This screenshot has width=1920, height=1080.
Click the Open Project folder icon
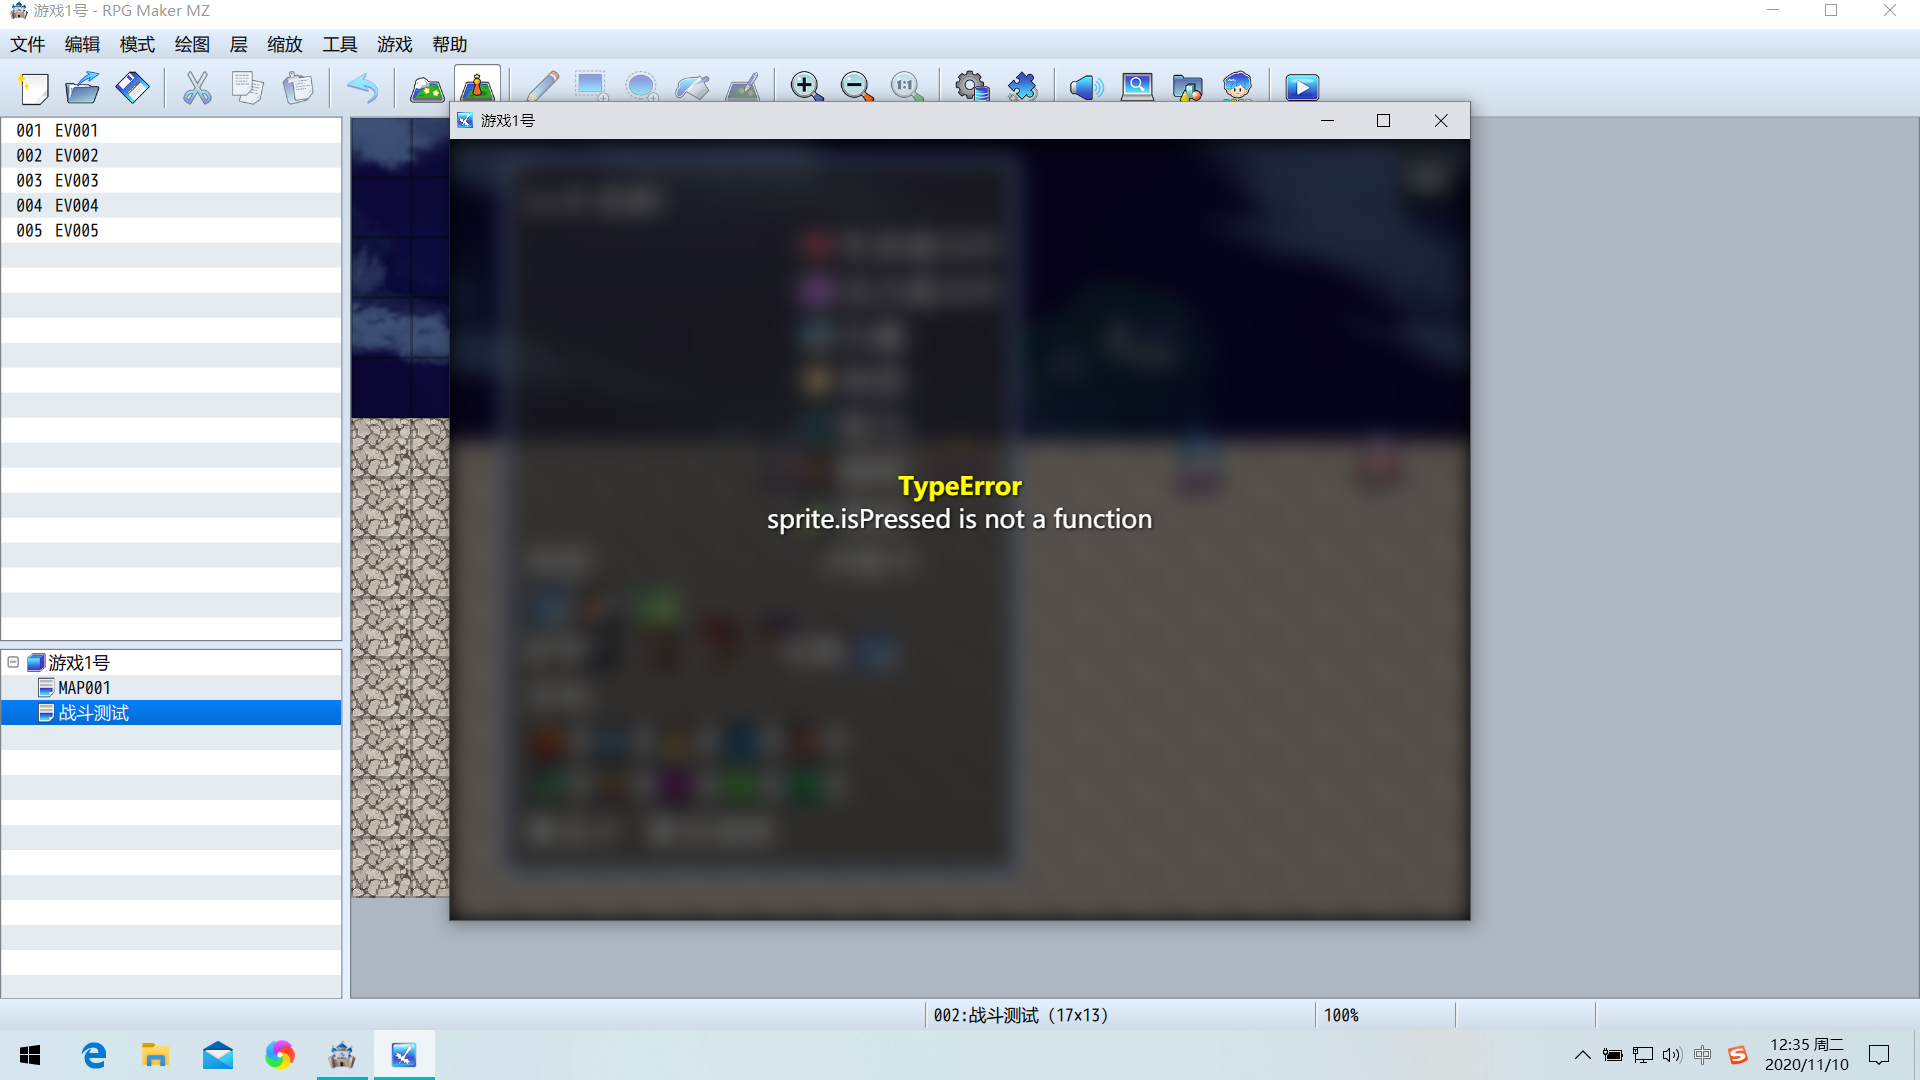click(83, 88)
